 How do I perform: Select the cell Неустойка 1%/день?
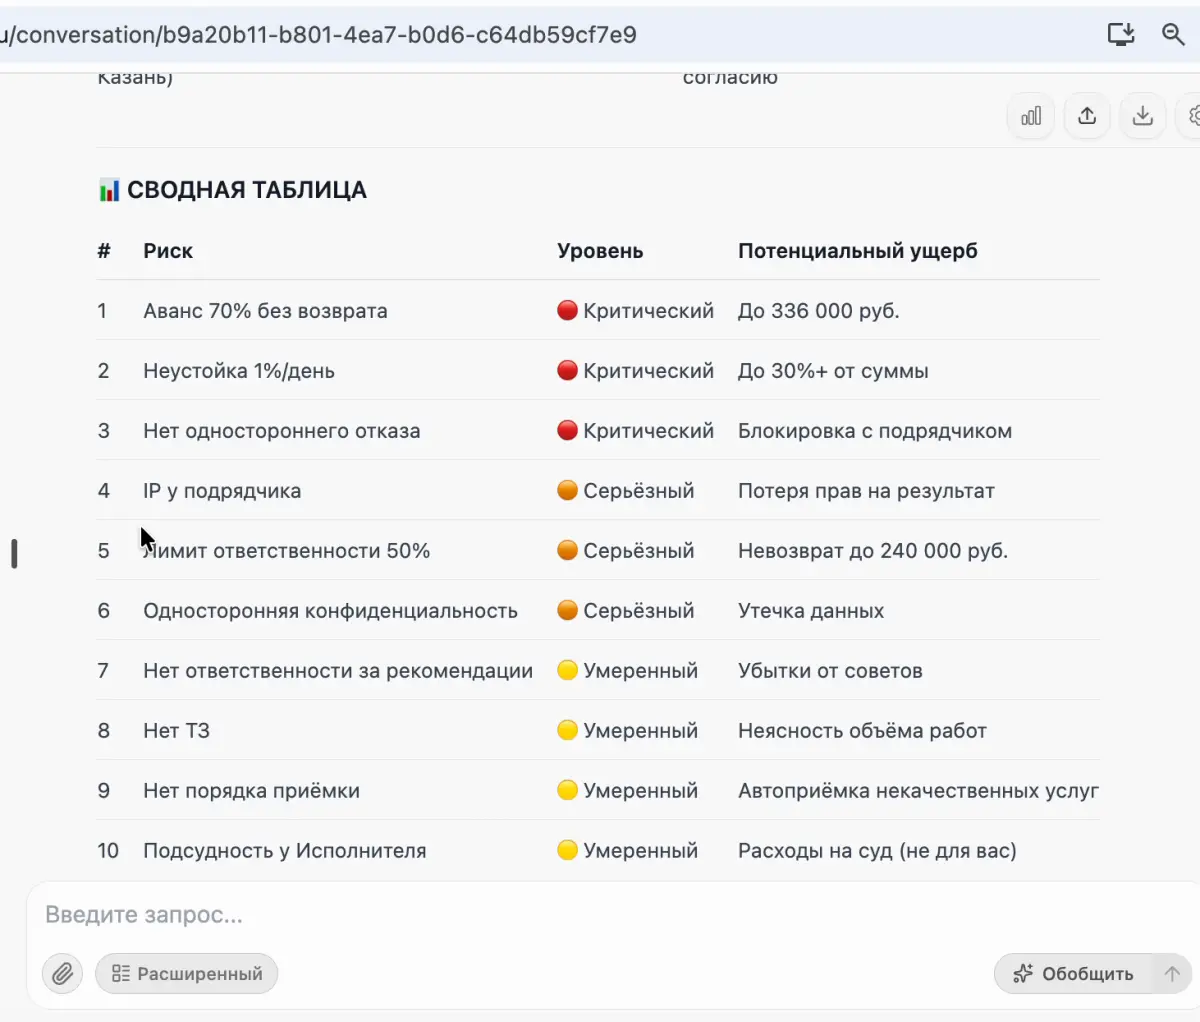pos(239,371)
